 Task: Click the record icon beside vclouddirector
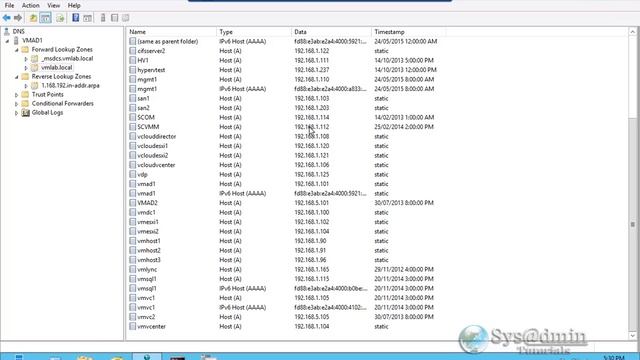133,136
